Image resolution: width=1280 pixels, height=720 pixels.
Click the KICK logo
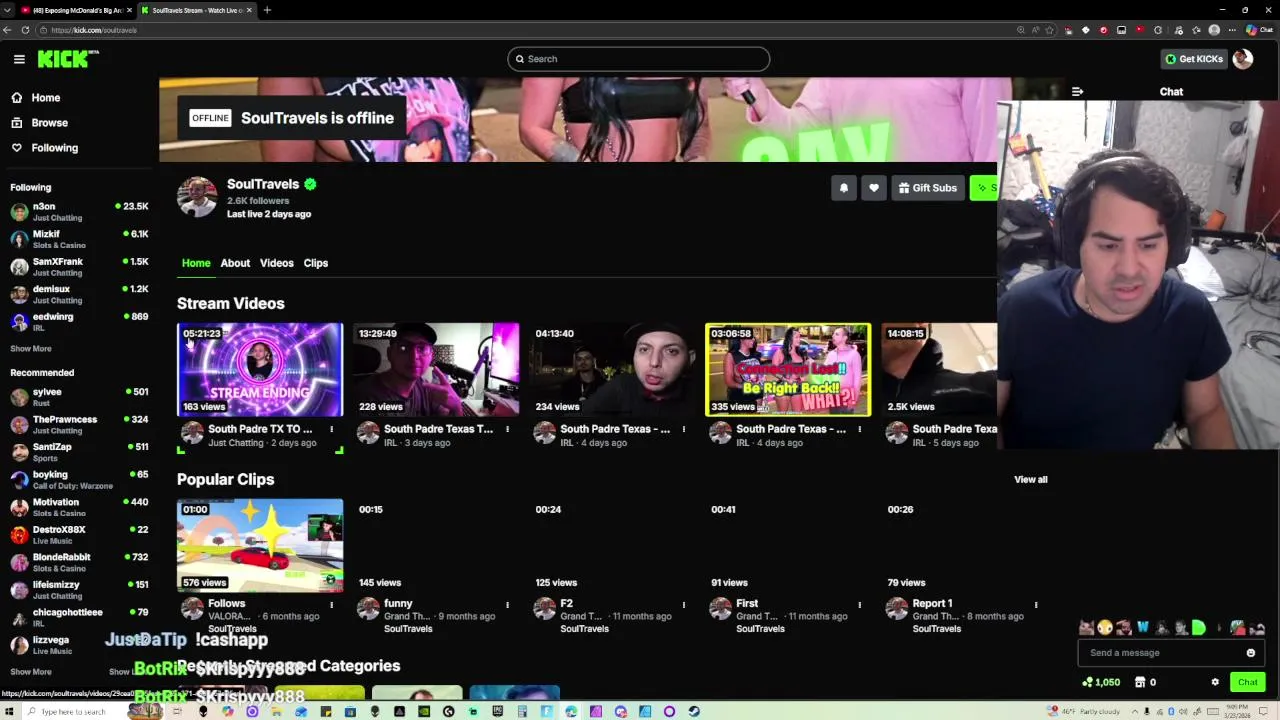[x=68, y=59]
